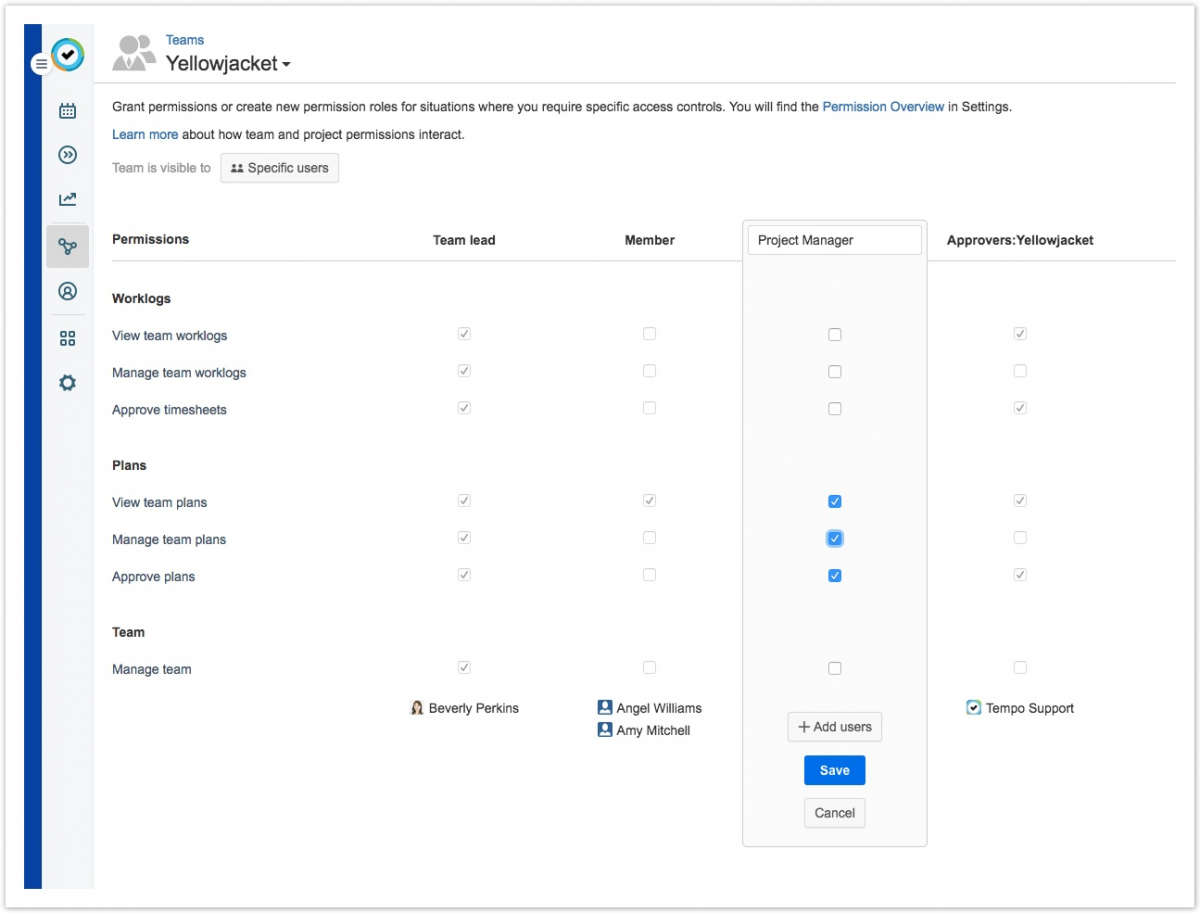Check Manage team for Project Manager
Viewport: 1200px width, 913px height.
click(835, 669)
